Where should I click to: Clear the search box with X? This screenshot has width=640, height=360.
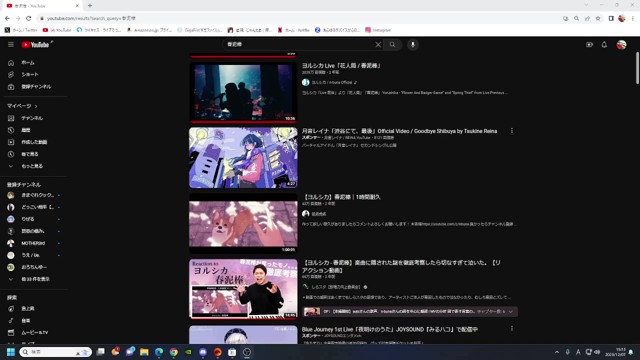(378, 44)
